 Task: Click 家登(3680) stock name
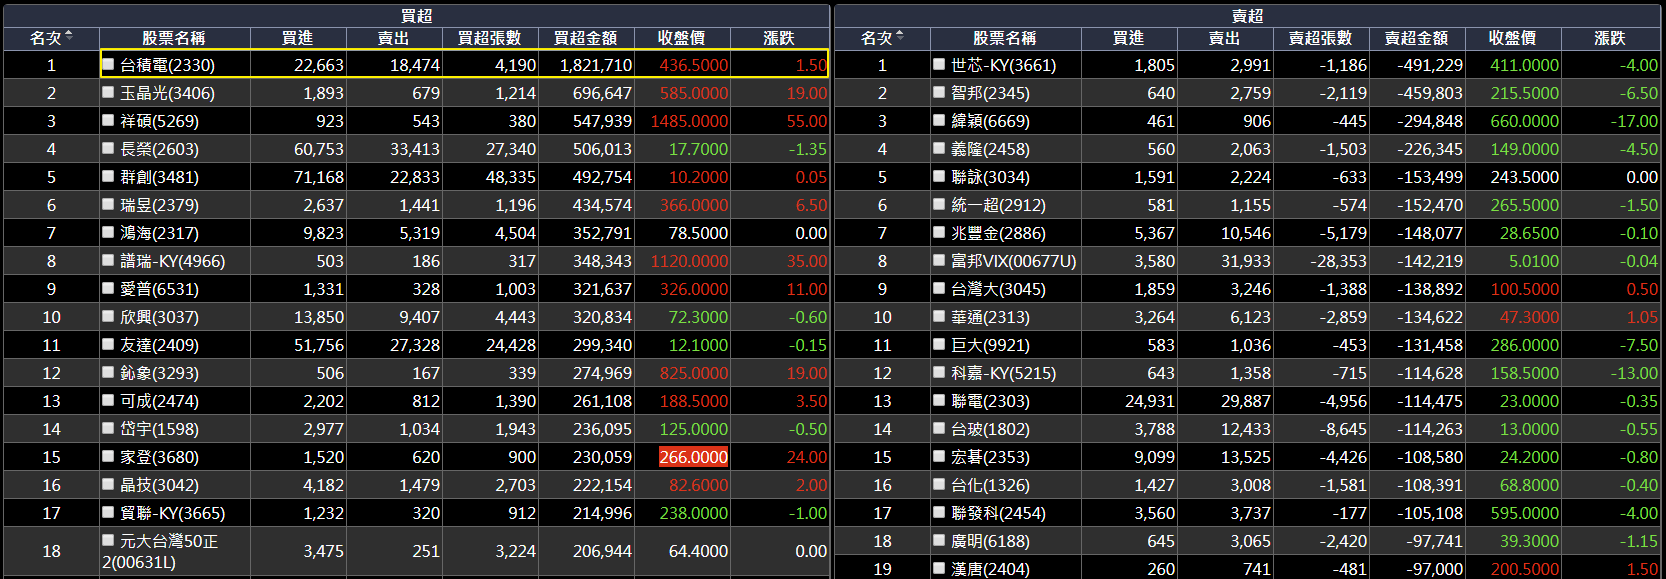pos(159,457)
